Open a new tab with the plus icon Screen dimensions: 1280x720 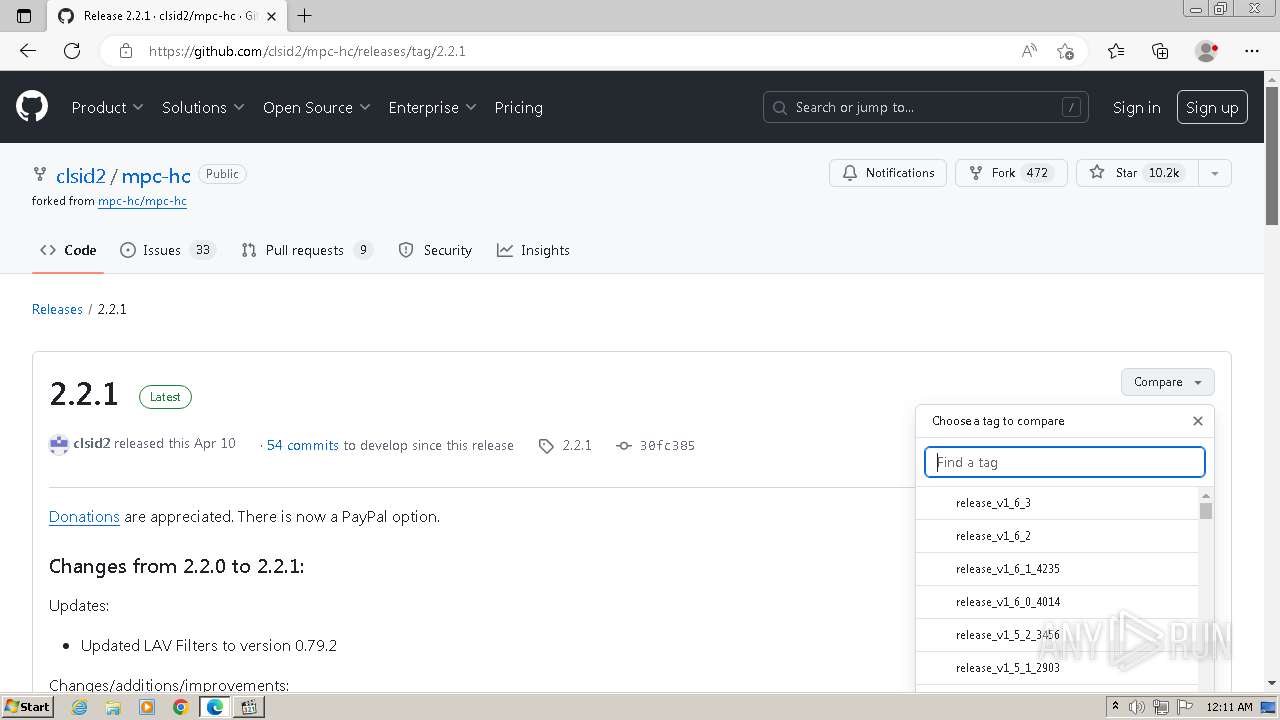(305, 16)
